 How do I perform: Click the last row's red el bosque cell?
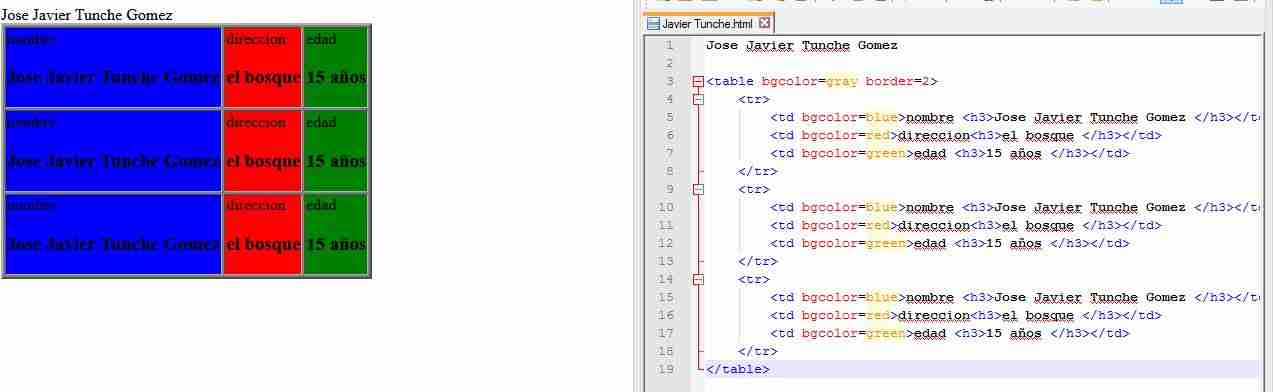pos(262,234)
